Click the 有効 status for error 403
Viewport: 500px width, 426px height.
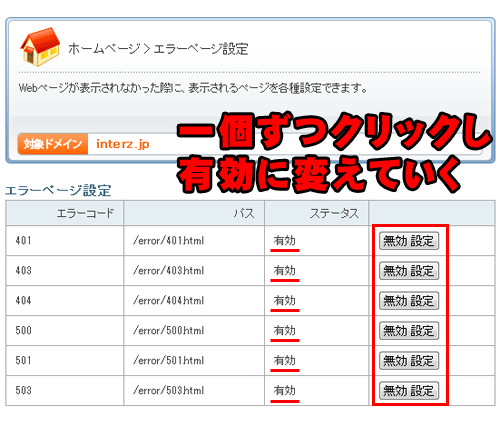[285, 270]
